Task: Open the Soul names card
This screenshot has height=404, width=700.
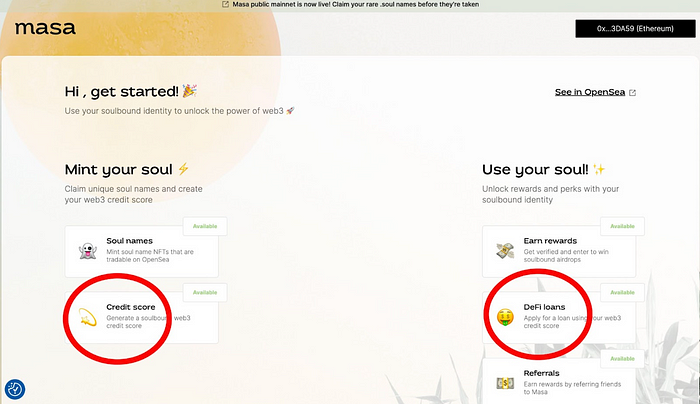Action: (142, 251)
